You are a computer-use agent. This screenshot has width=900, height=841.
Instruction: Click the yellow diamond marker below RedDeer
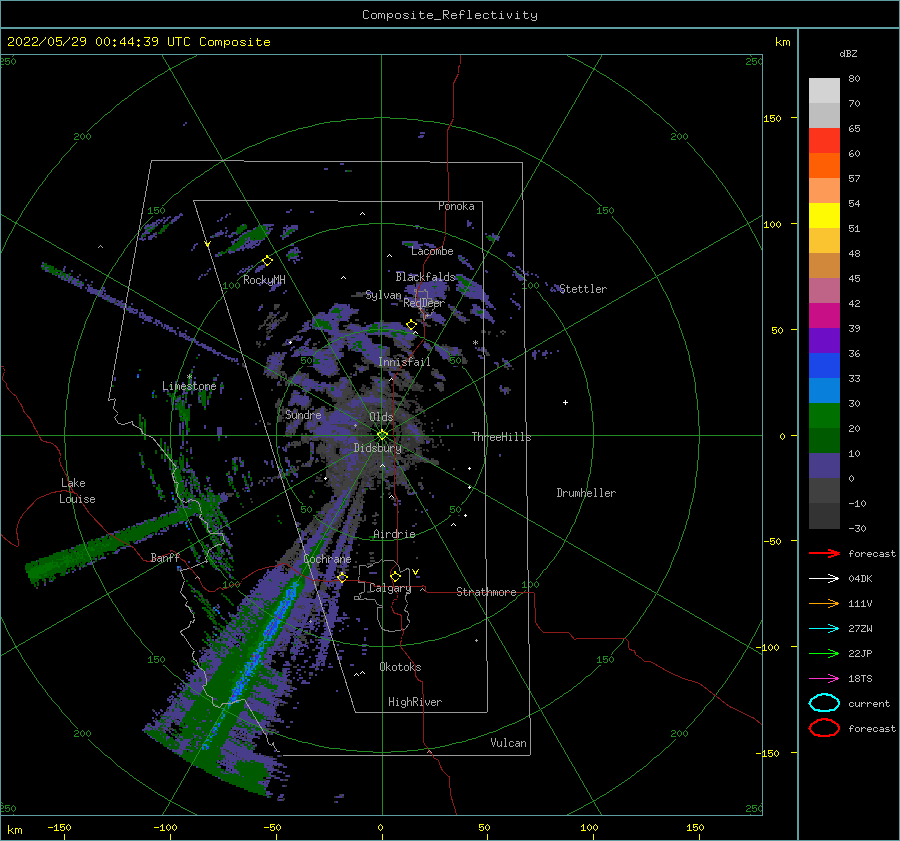tap(411, 325)
